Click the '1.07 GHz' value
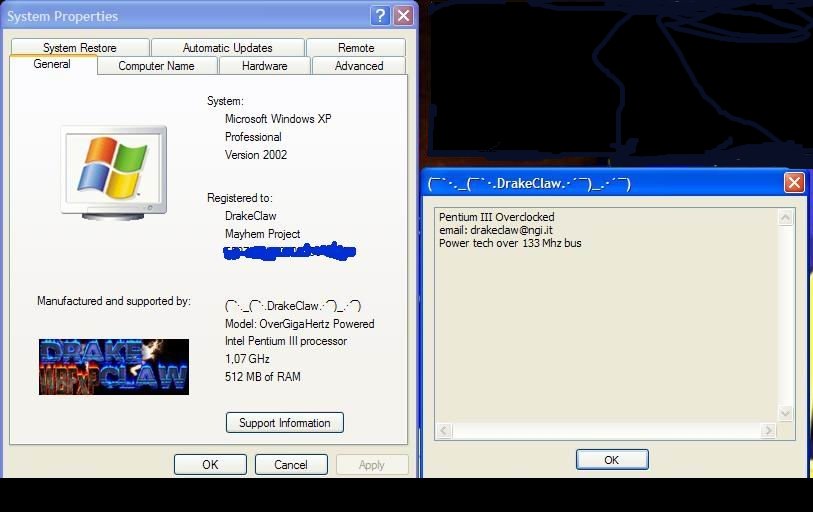Viewport: 813px width, 512px height. click(247, 358)
